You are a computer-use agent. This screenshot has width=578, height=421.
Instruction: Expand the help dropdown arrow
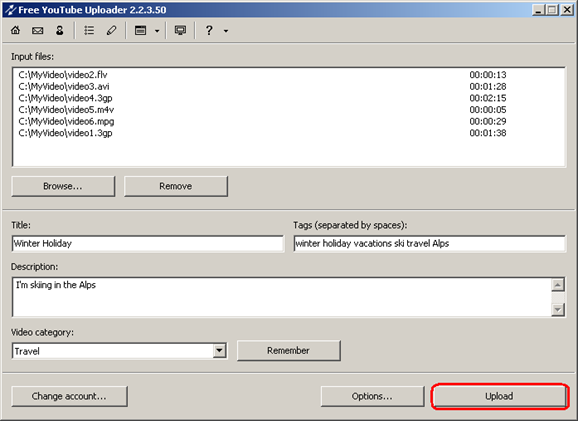click(x=226, y=31)
